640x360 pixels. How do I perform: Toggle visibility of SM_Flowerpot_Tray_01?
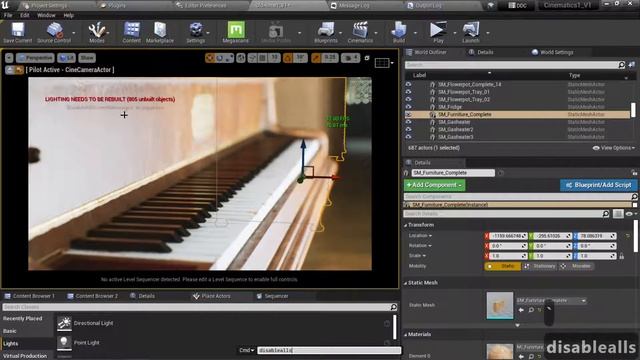point(408,92)
